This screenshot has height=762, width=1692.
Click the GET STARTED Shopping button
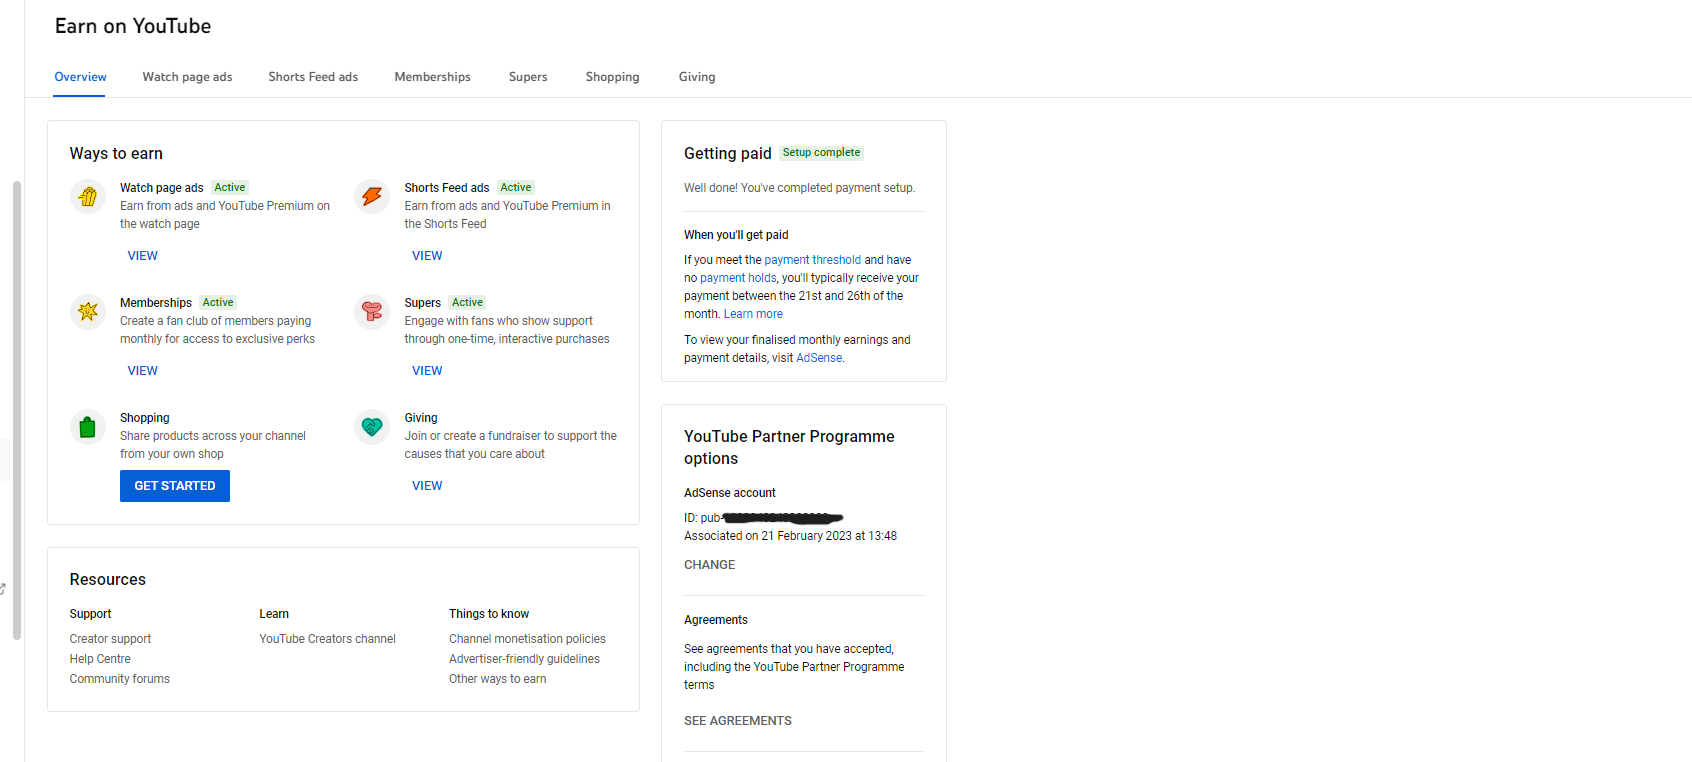tap(175, 486)
